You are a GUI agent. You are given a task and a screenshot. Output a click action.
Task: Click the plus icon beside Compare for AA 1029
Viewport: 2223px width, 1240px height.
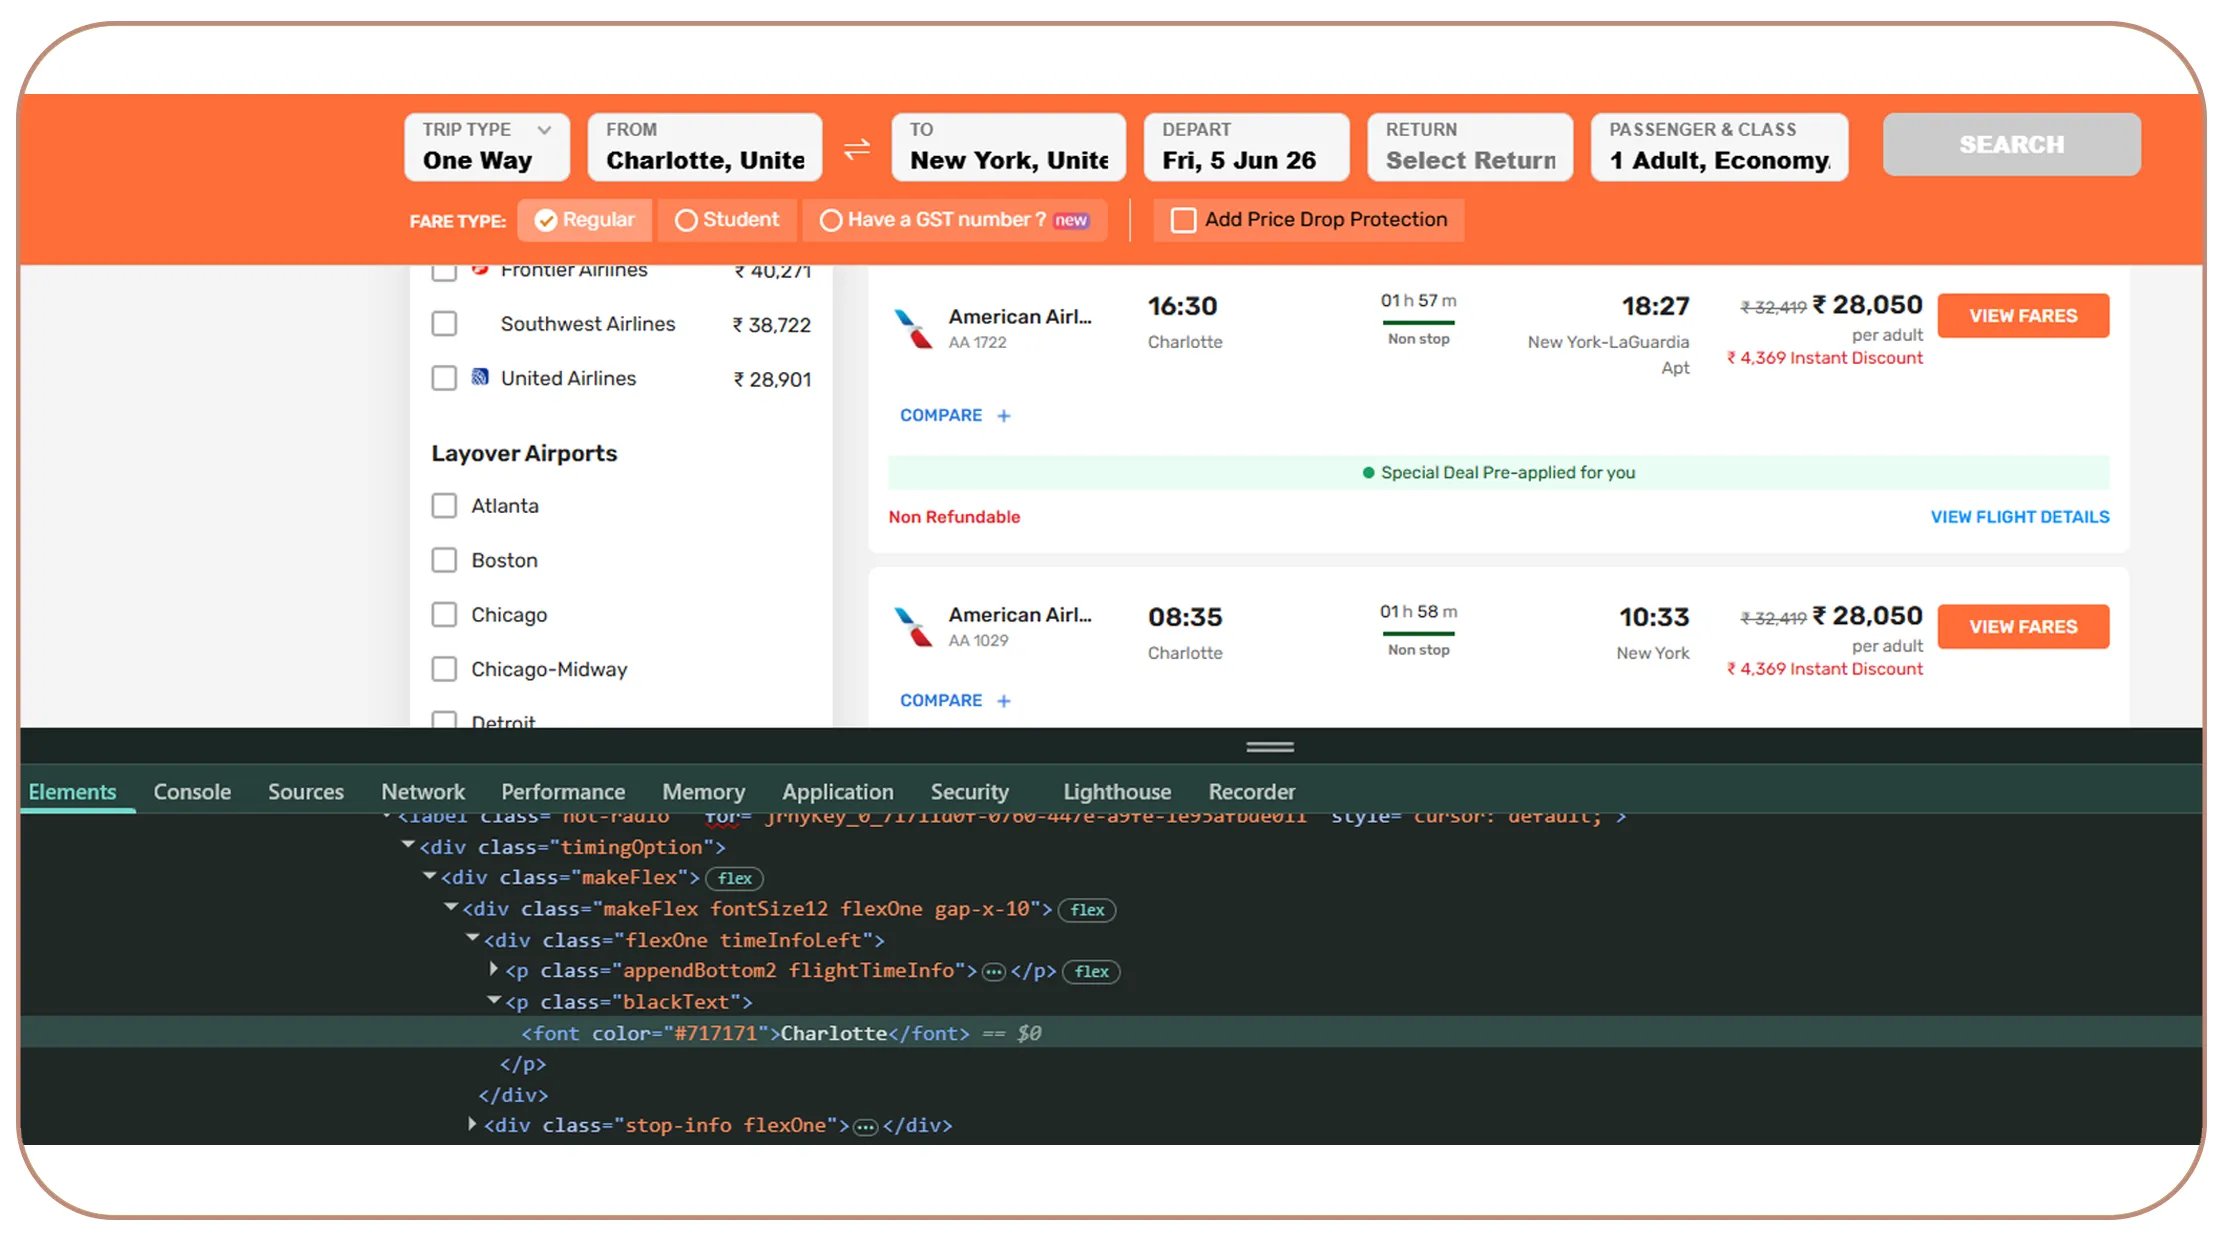pyautogui.click(x=1004, y=701)
